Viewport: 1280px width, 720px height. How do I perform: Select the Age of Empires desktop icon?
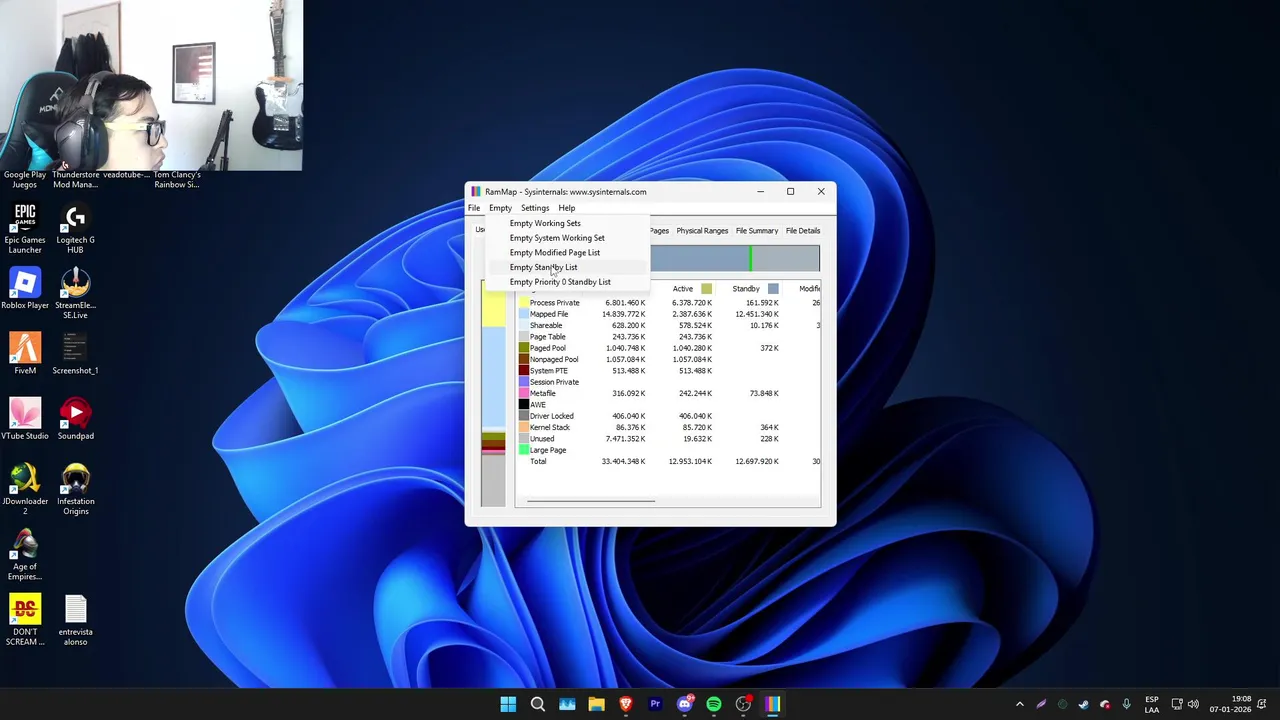click(x=25, y=555)
